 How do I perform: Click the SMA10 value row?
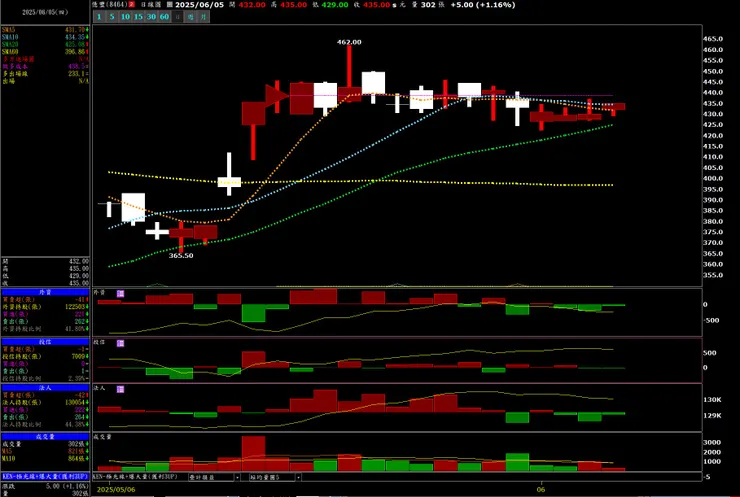pyautogui.click(x=45, y=37)
